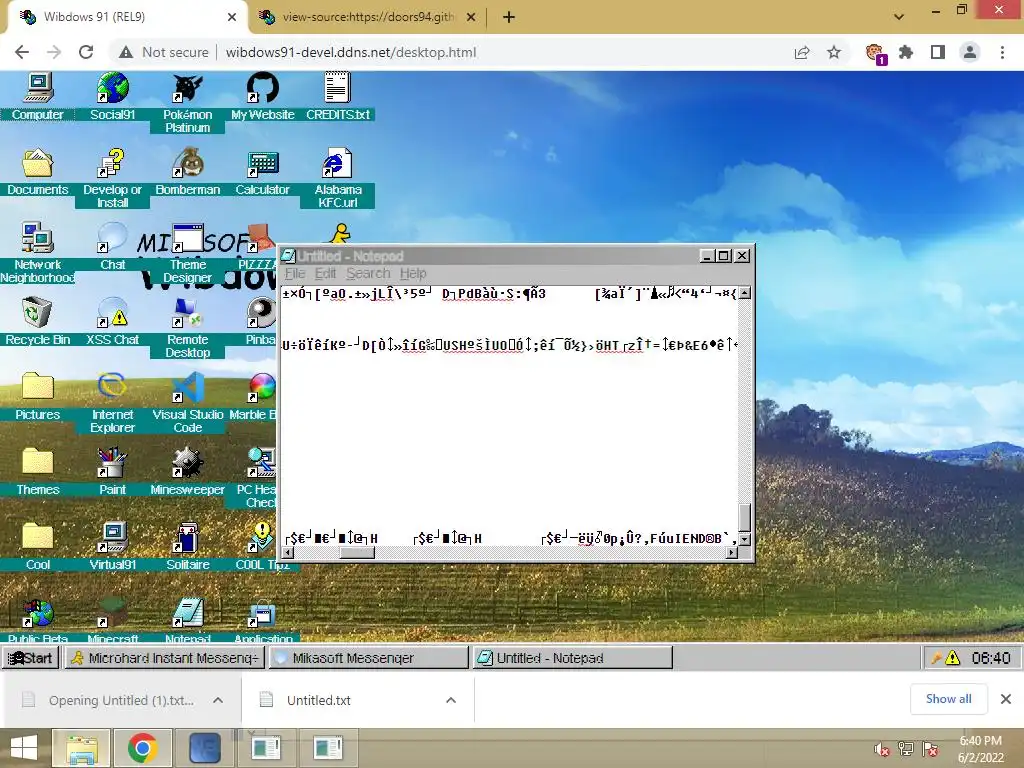Screen dimensions: 1024x768
Task: Bookmark this page star icon
Action: coord(834,52)
